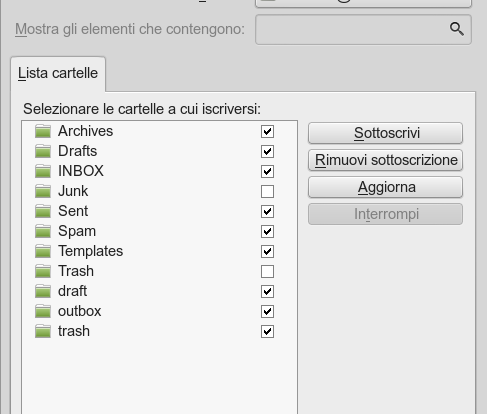
Task: Enable subscription checkbox for Junk
Action: tap(267, 192)
